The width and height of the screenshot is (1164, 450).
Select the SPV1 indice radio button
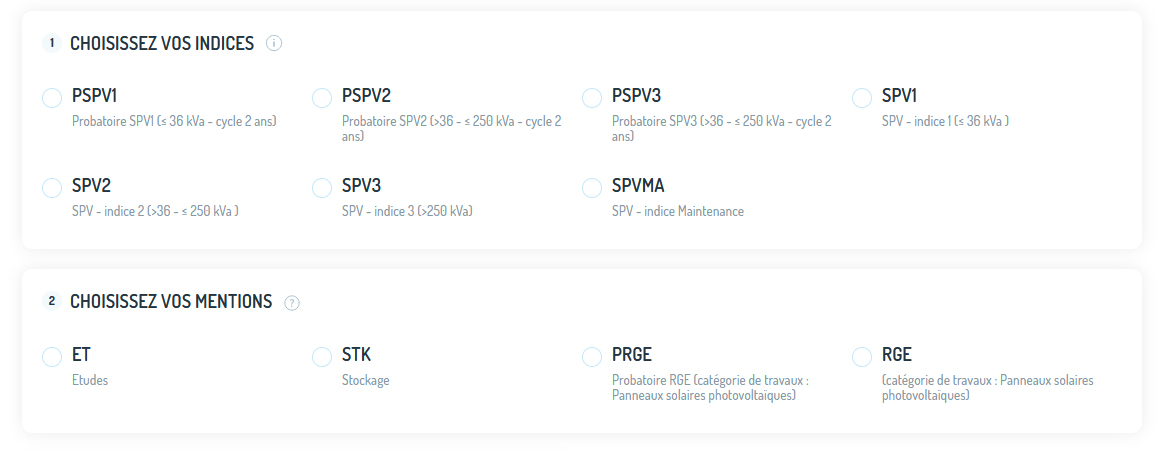pyautogui.click(x=862, y=98)
